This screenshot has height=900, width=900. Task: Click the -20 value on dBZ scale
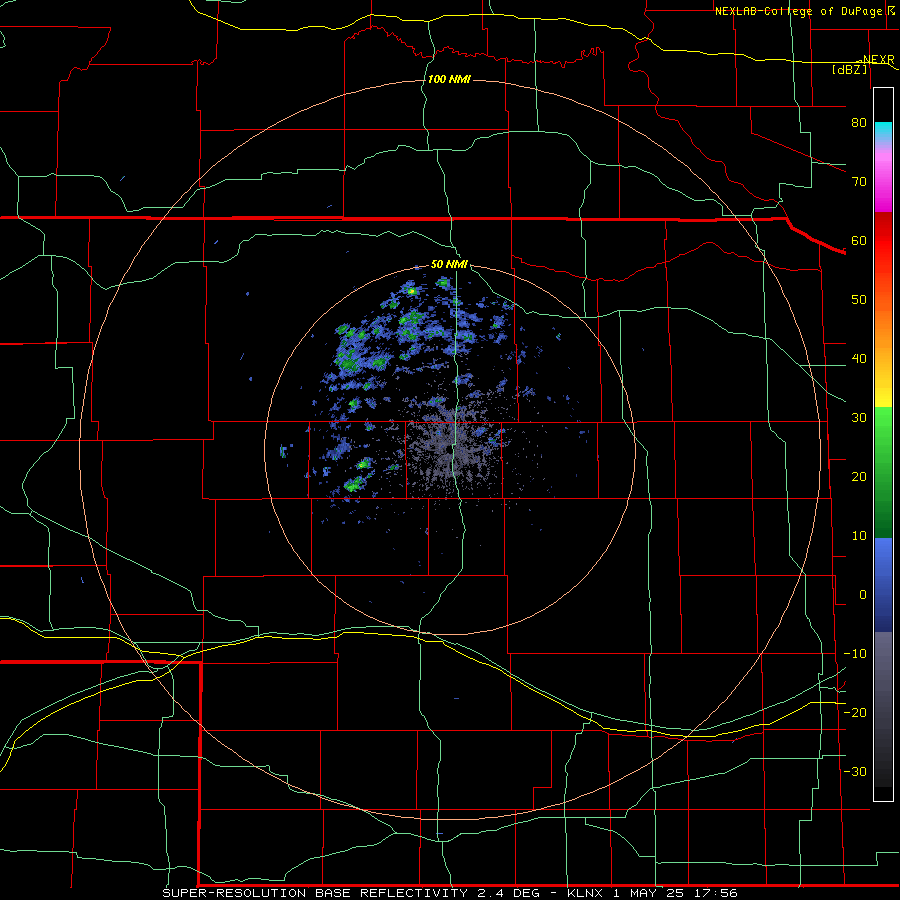coord(855,712)
